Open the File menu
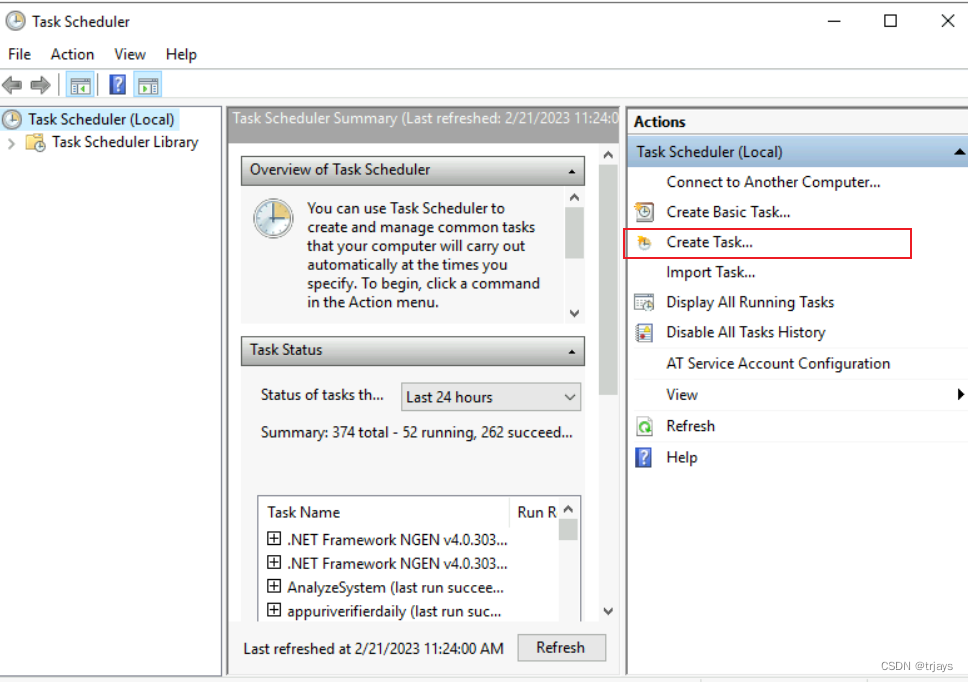The image size is (968, 682). point(19,54)
